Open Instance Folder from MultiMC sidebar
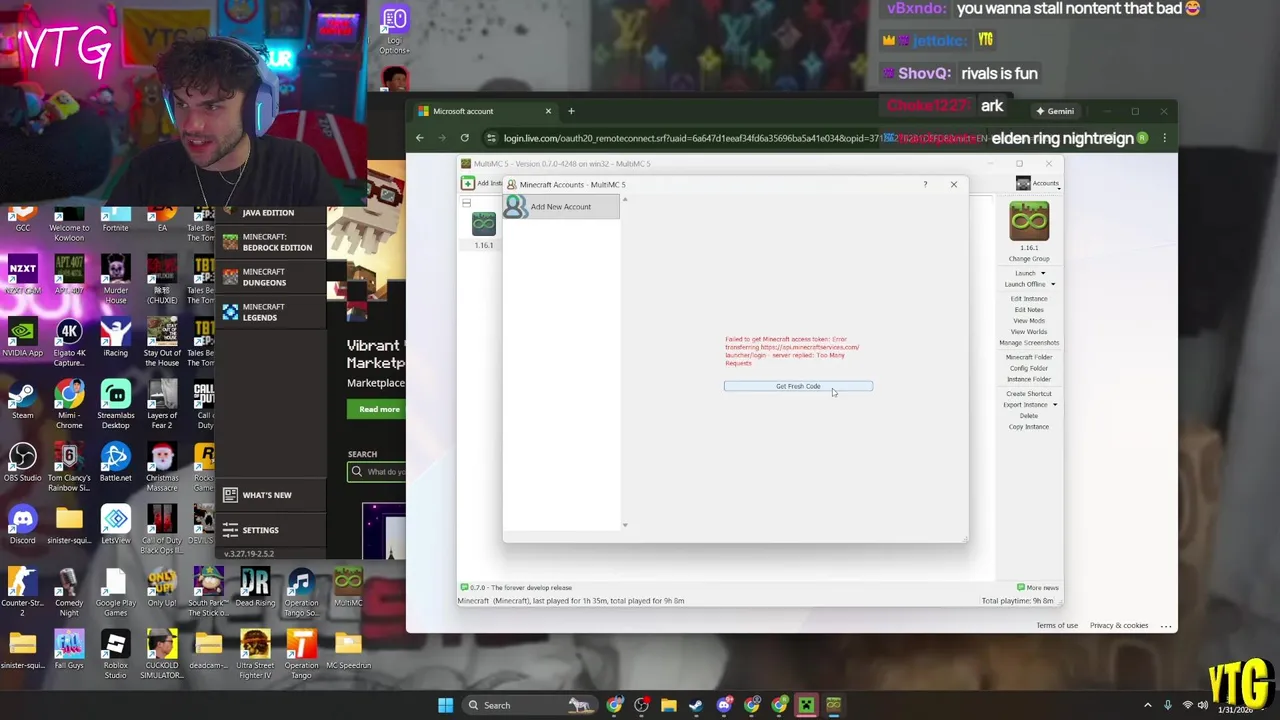The image size is (1280, 720). click(1029, 379)
